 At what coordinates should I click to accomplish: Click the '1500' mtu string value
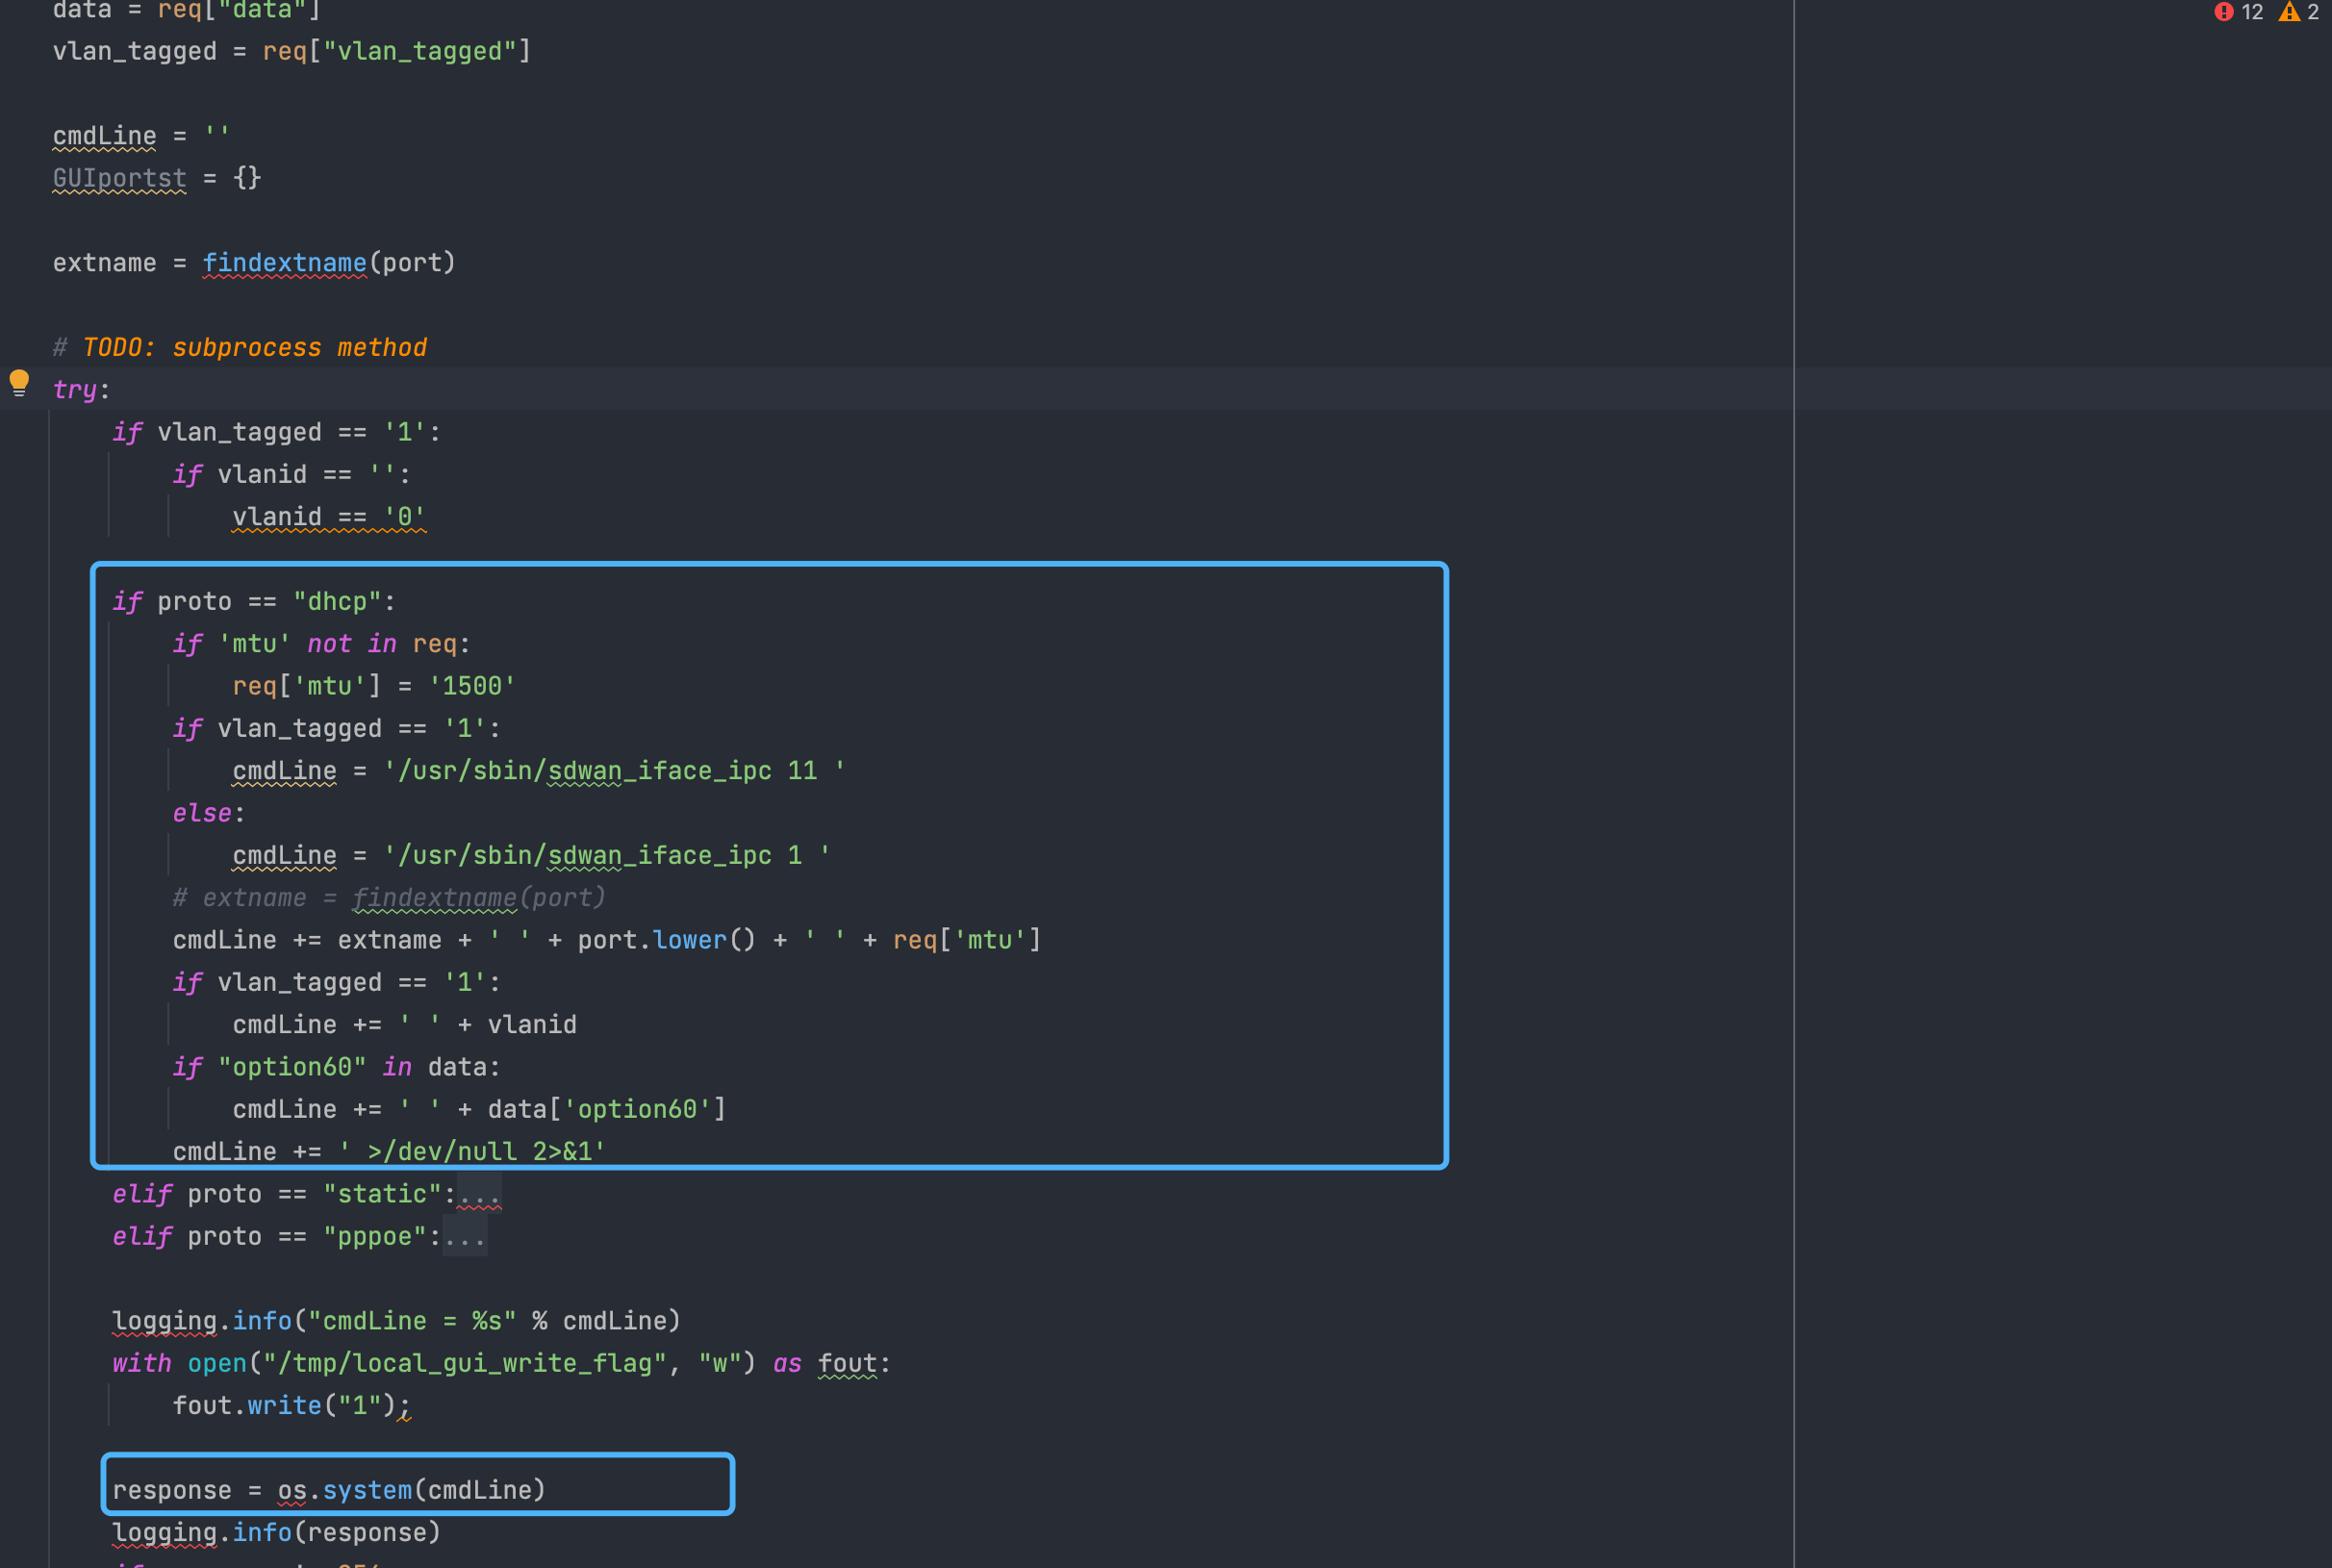471,686
